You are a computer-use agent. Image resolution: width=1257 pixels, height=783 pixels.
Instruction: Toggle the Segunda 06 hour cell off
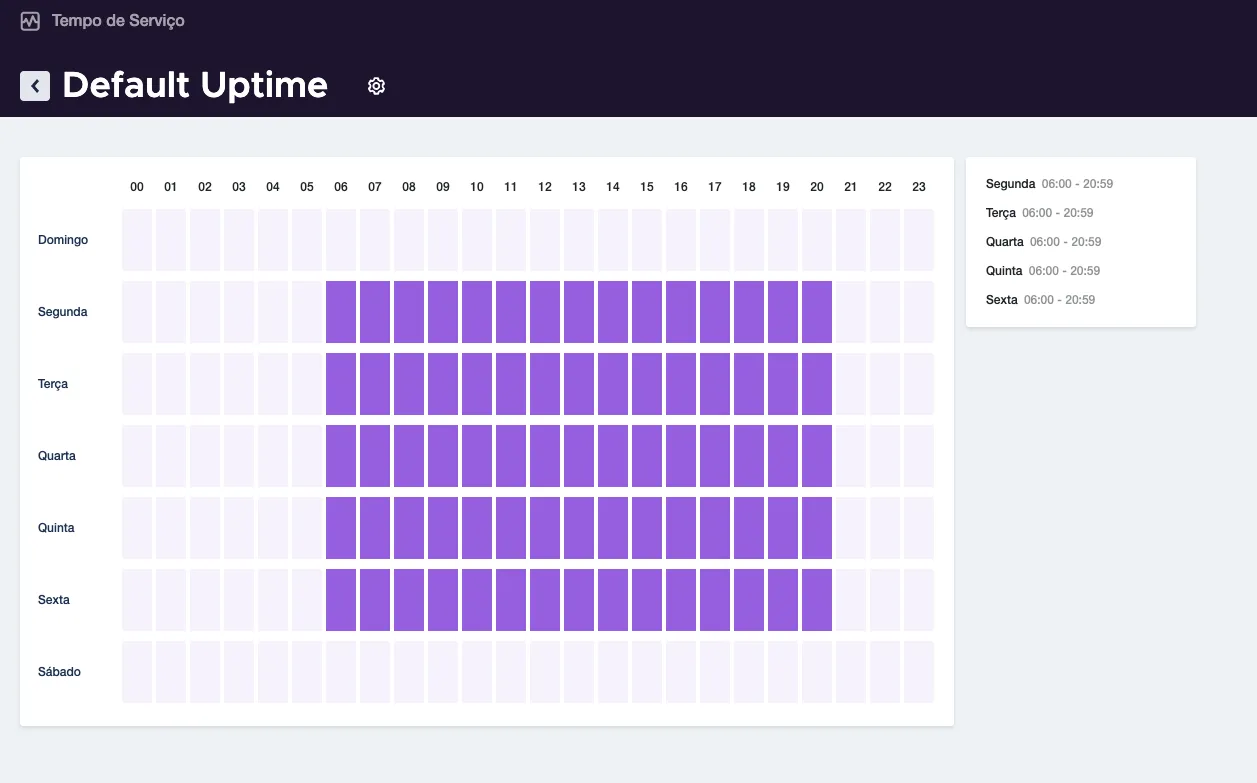coord(341,312)
